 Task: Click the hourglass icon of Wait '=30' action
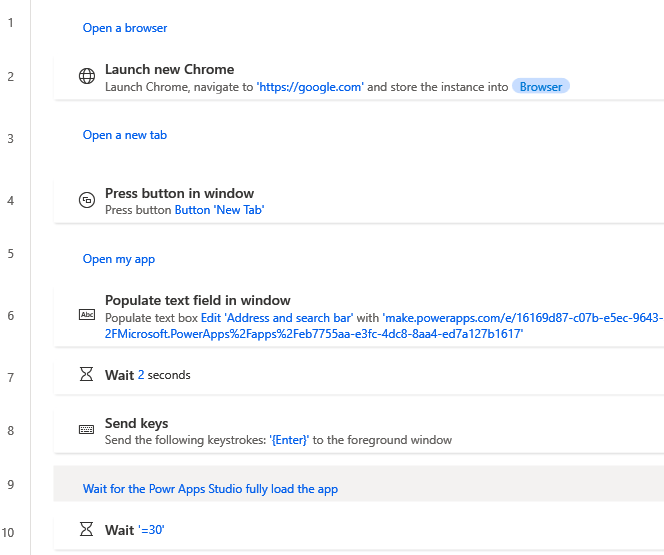coord(86,529)
